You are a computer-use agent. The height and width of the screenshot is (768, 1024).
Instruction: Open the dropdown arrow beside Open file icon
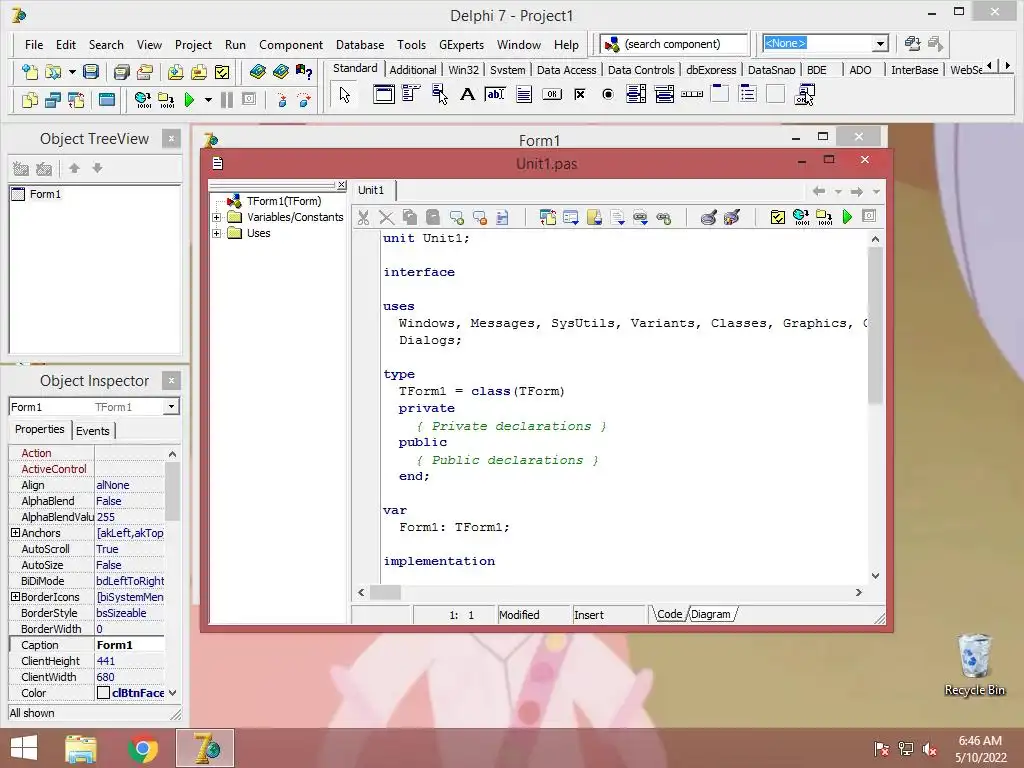click(72, 71)
